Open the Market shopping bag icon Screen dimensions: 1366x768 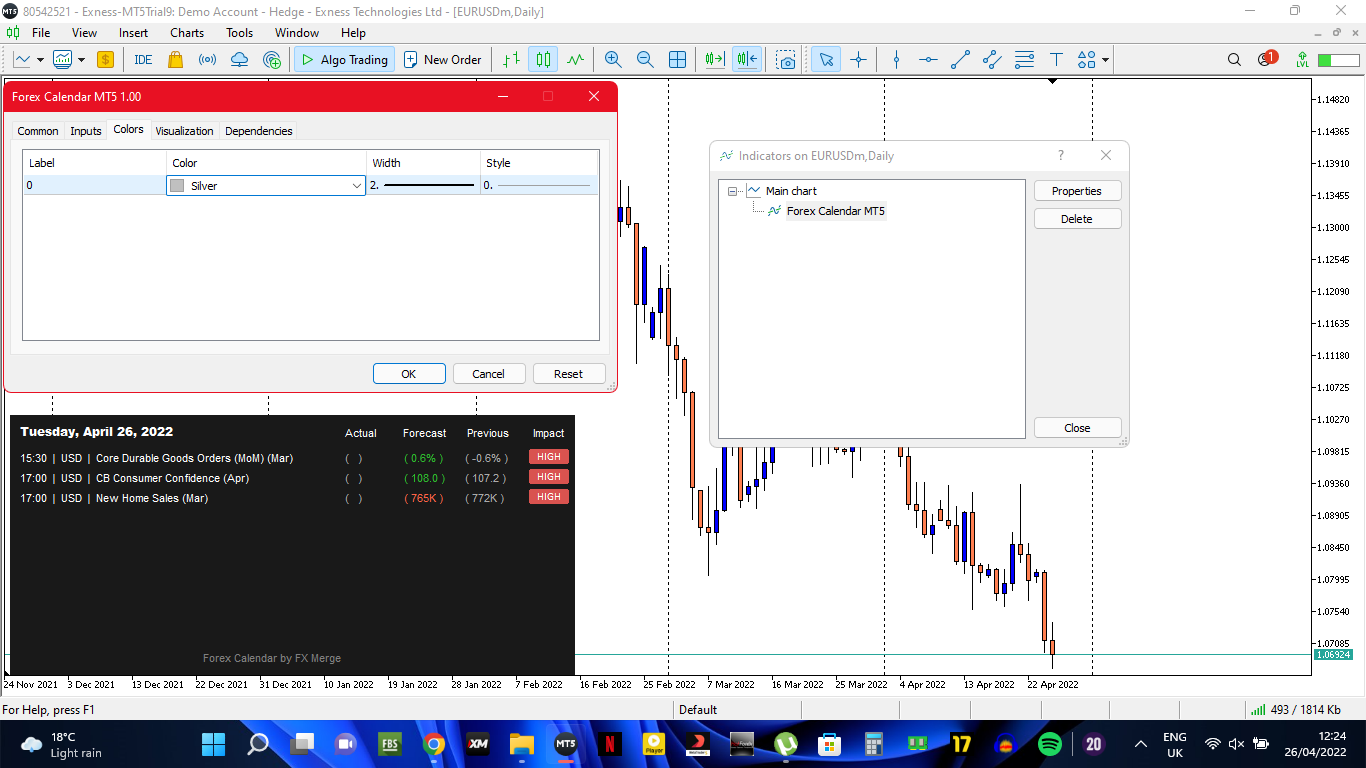pos(175,59)
